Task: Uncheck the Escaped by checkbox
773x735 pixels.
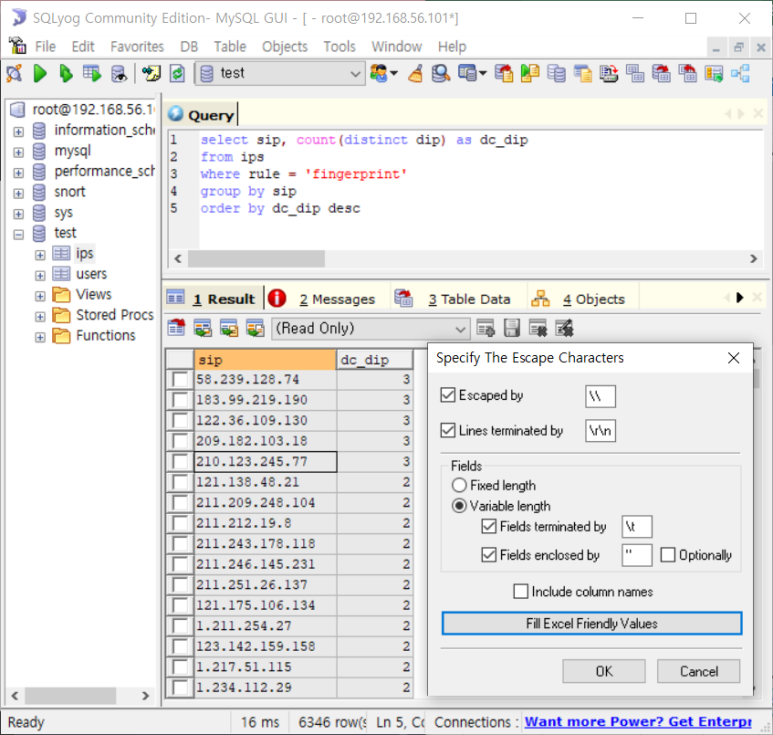Action: click(x=448, y=395)
